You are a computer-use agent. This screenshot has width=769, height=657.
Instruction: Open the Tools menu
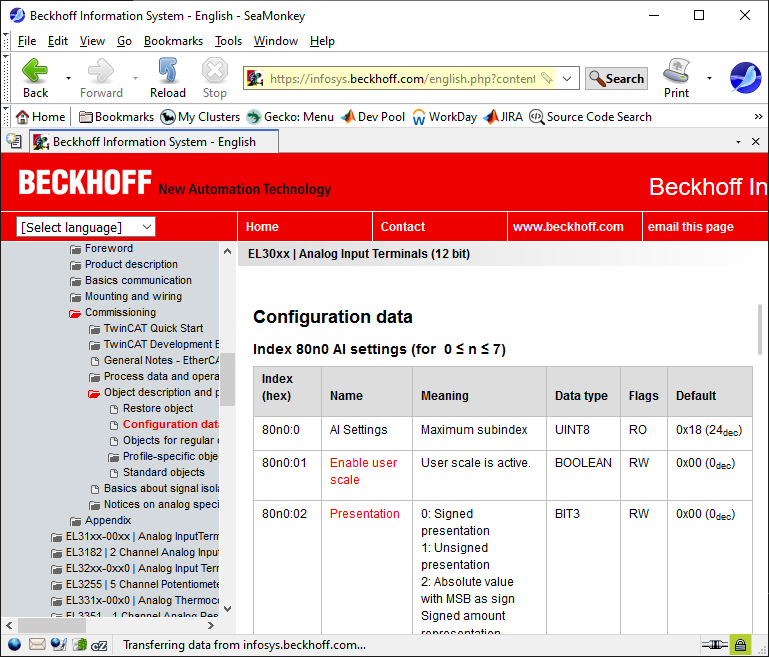tap(228, 41)
